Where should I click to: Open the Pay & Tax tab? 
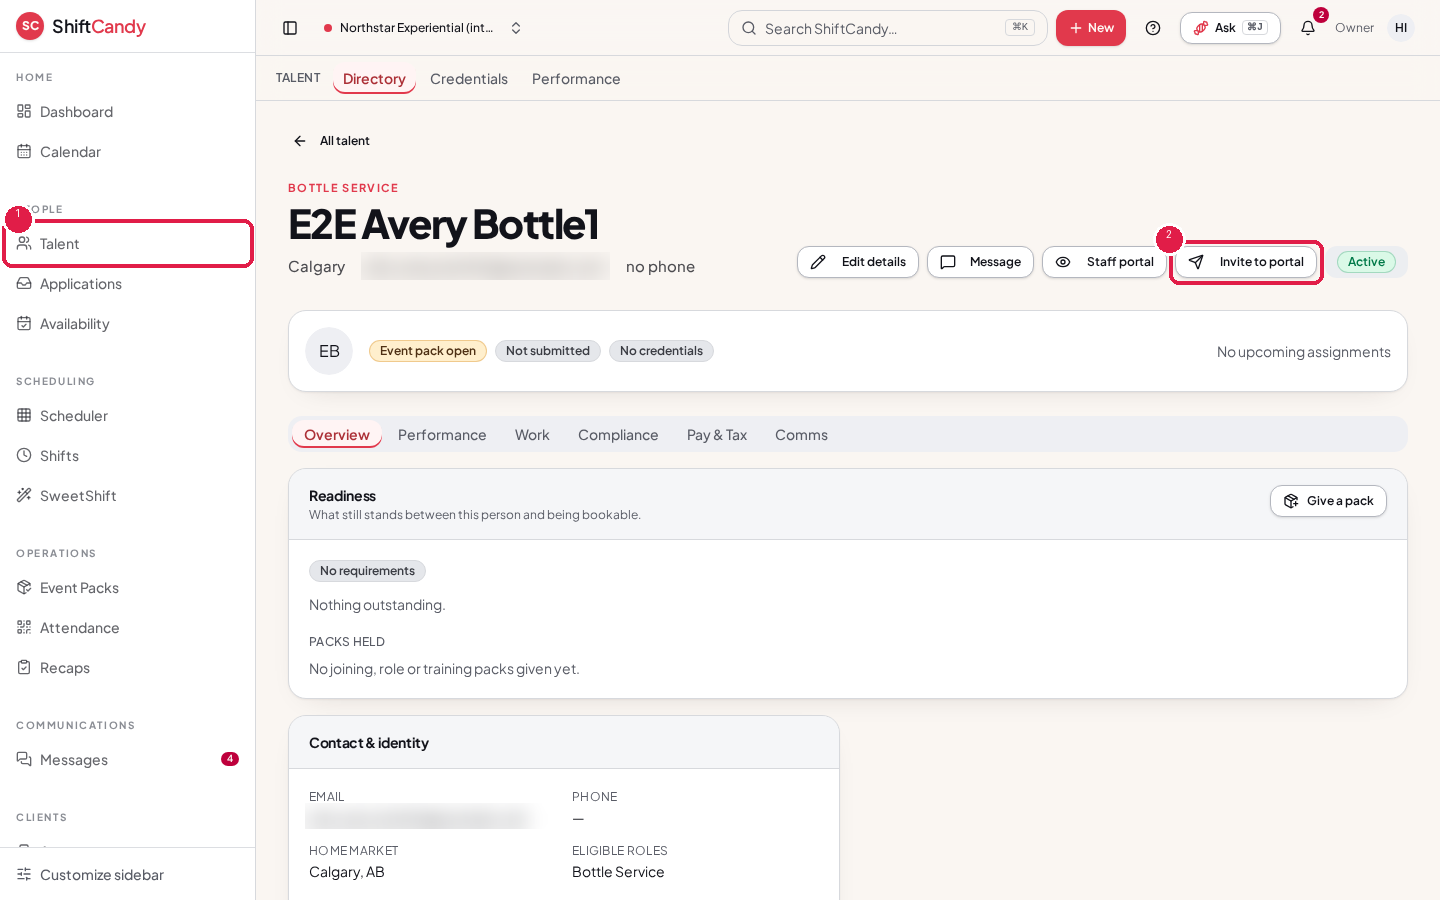[717, 435]
